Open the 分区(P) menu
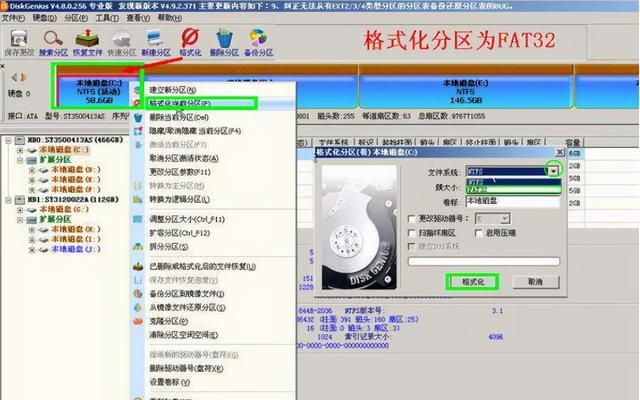Viewport: 640px width, 400px height. tap(76, 18)
